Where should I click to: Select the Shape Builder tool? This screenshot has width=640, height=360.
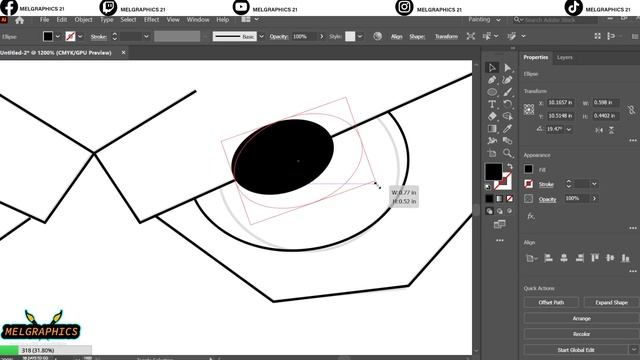pos(507,117)
